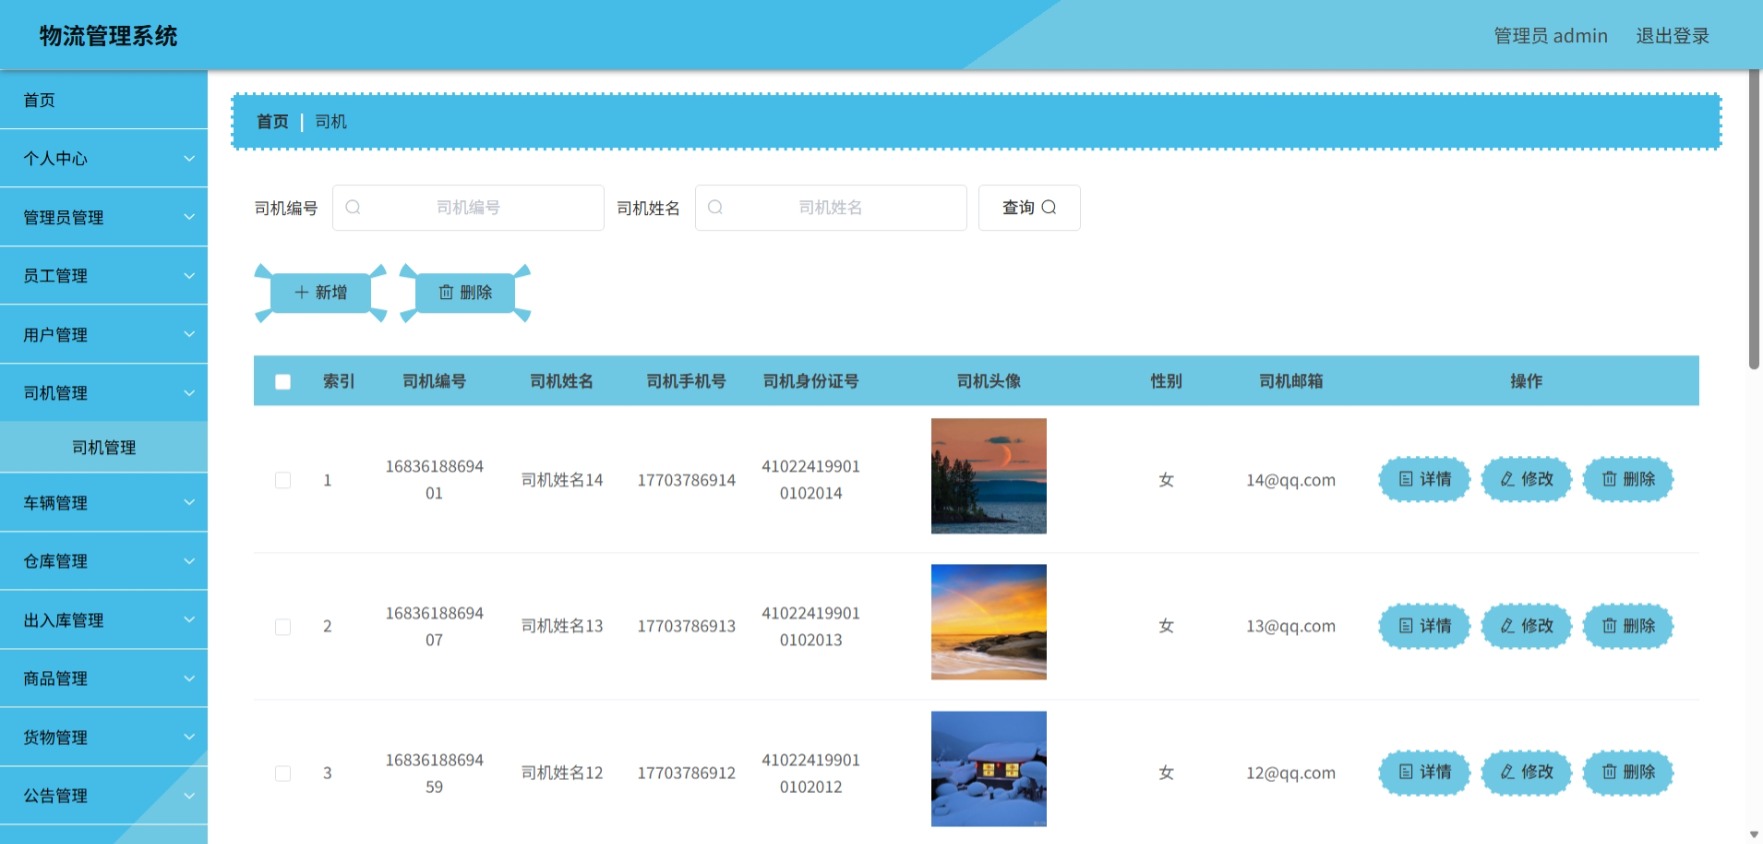This screenshot has width=1763, height=844.
Task: Click the 司机姓名 search input field
Action: [x=831, y=207]
